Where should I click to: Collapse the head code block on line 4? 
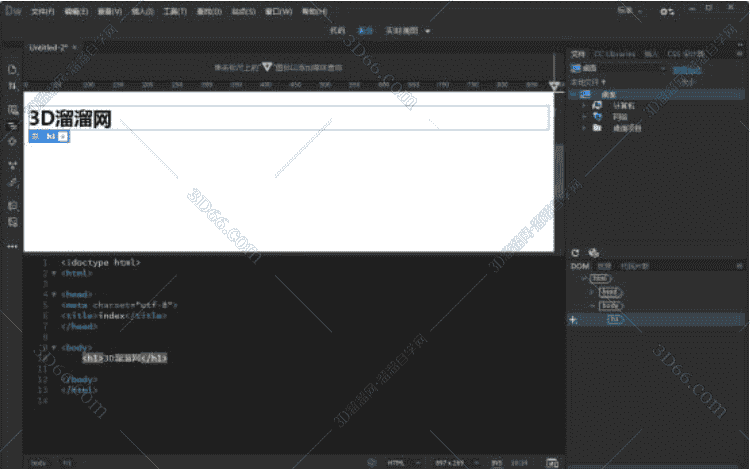tap(53, 295)
